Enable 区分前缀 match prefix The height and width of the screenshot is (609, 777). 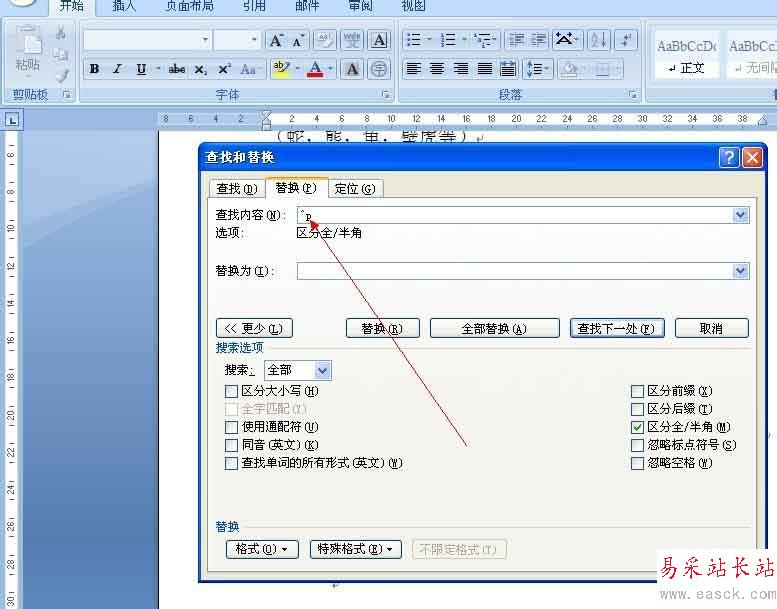pyautogui.click(x=637, y=391)
